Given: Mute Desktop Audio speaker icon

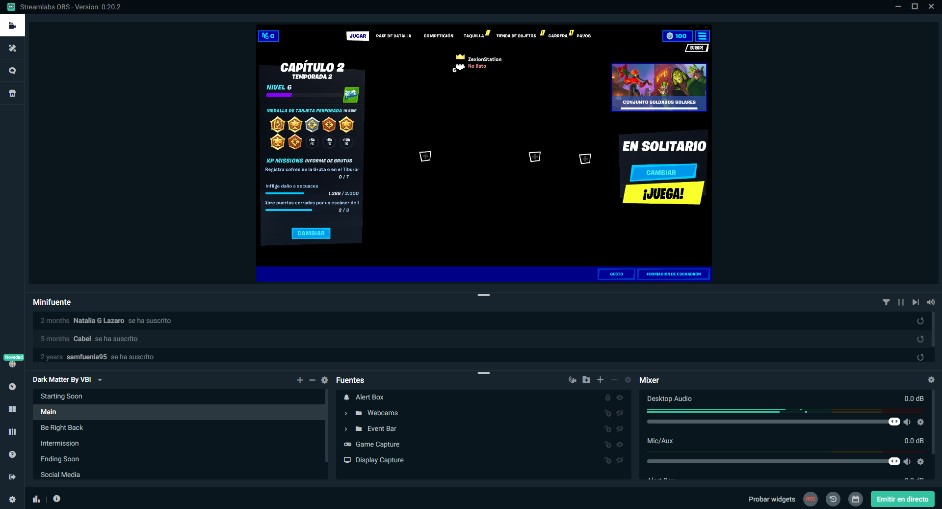Looking at the screenshot, I should click(x=907, y=422).
